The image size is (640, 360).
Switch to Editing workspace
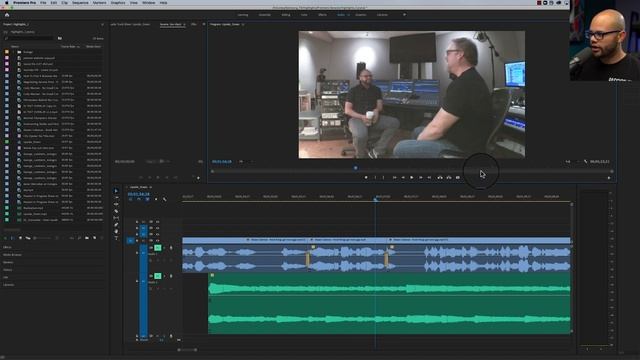(x=286, y=15)
